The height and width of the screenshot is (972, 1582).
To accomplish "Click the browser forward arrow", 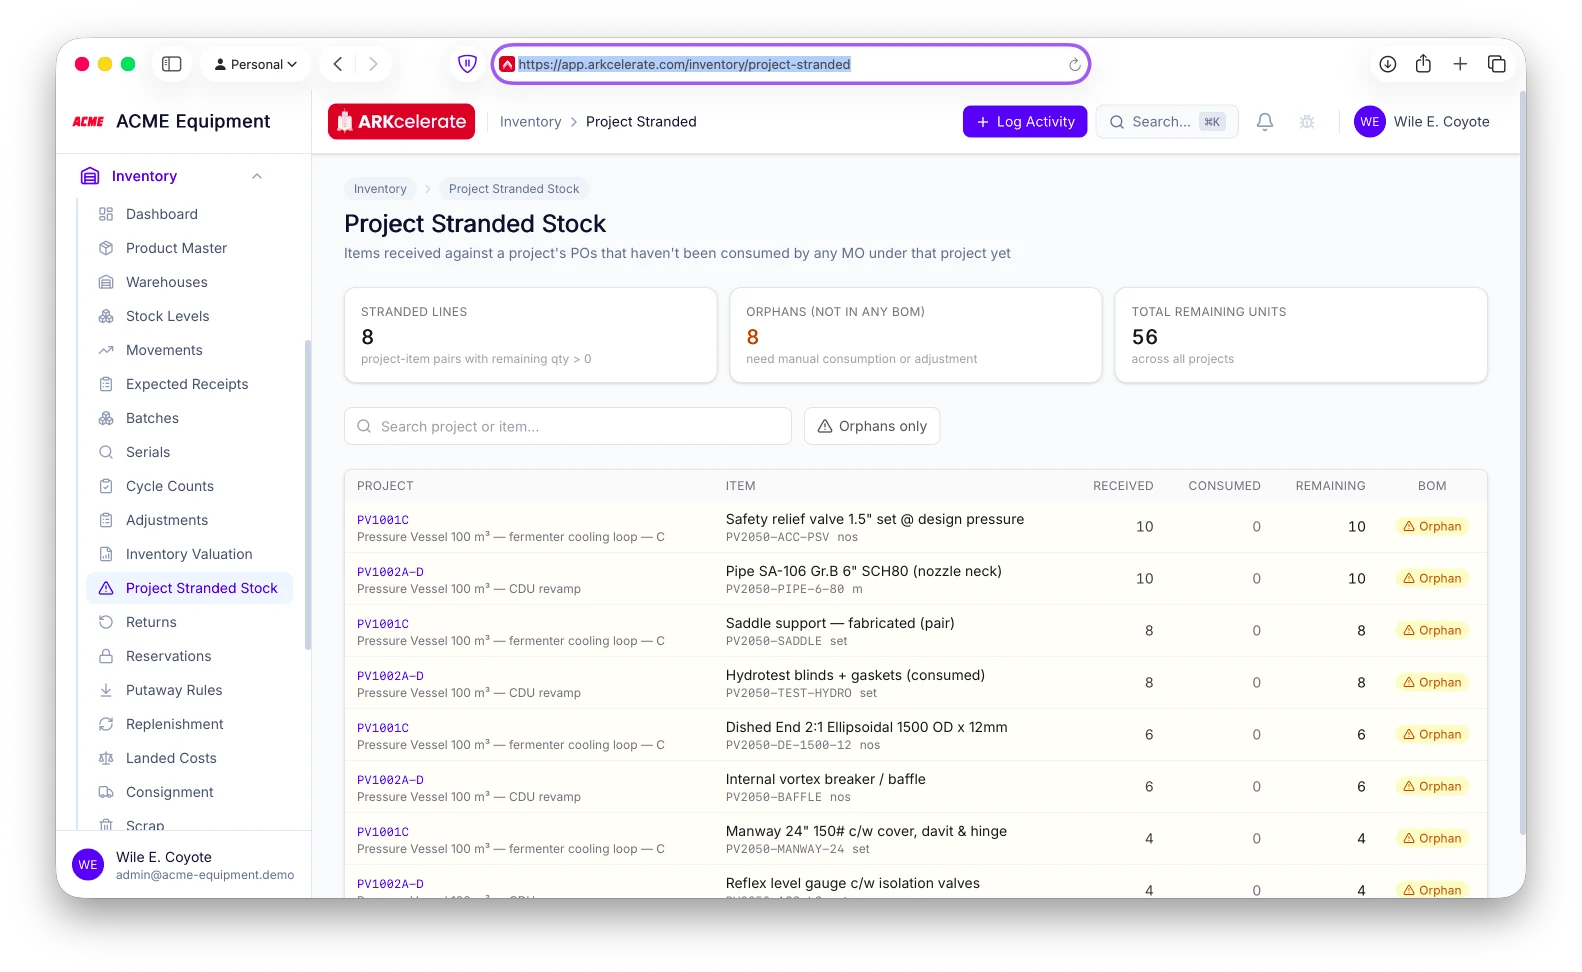I will pyautogui.click(x=373, y=64).
